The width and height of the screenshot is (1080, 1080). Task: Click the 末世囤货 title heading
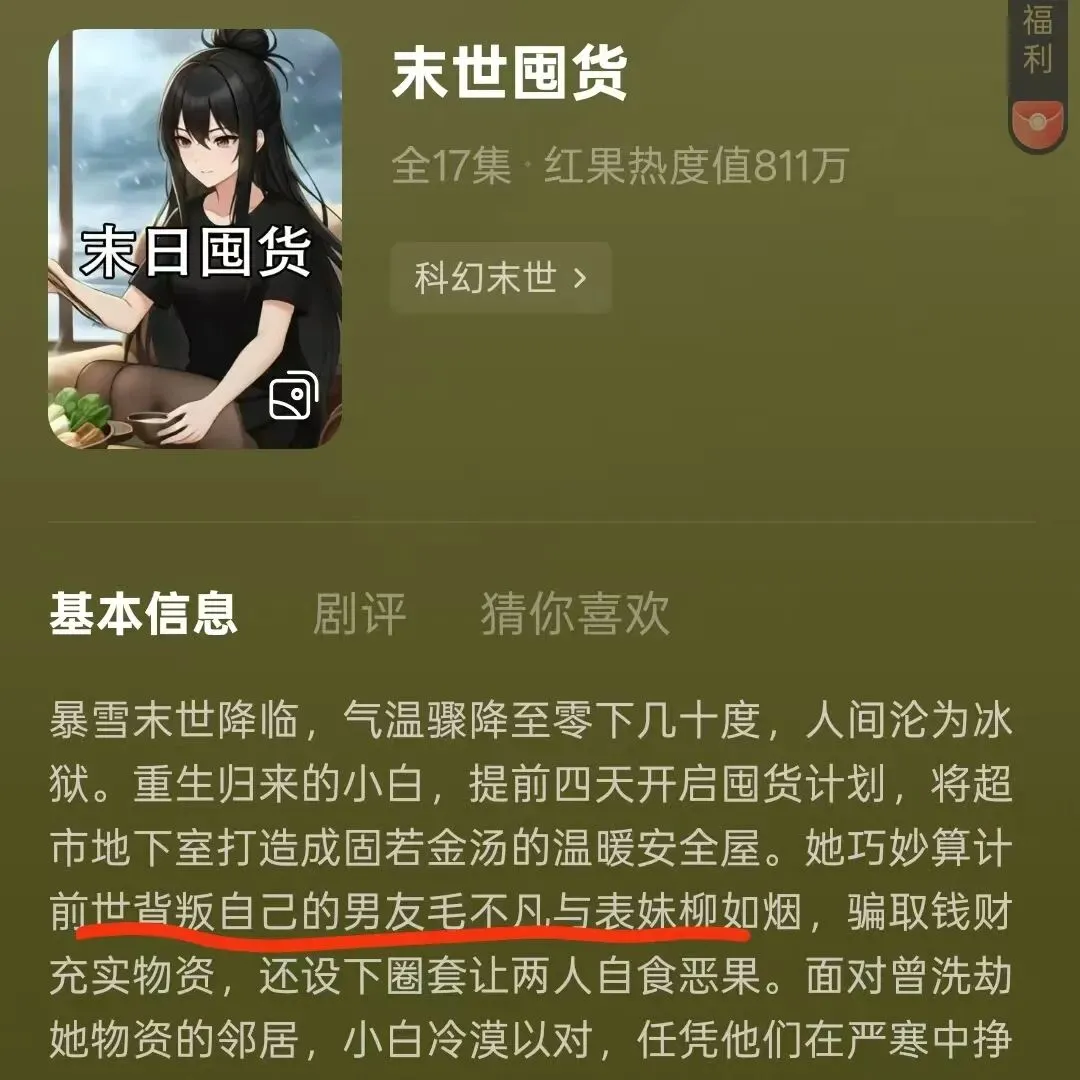[x=509, y=72]
